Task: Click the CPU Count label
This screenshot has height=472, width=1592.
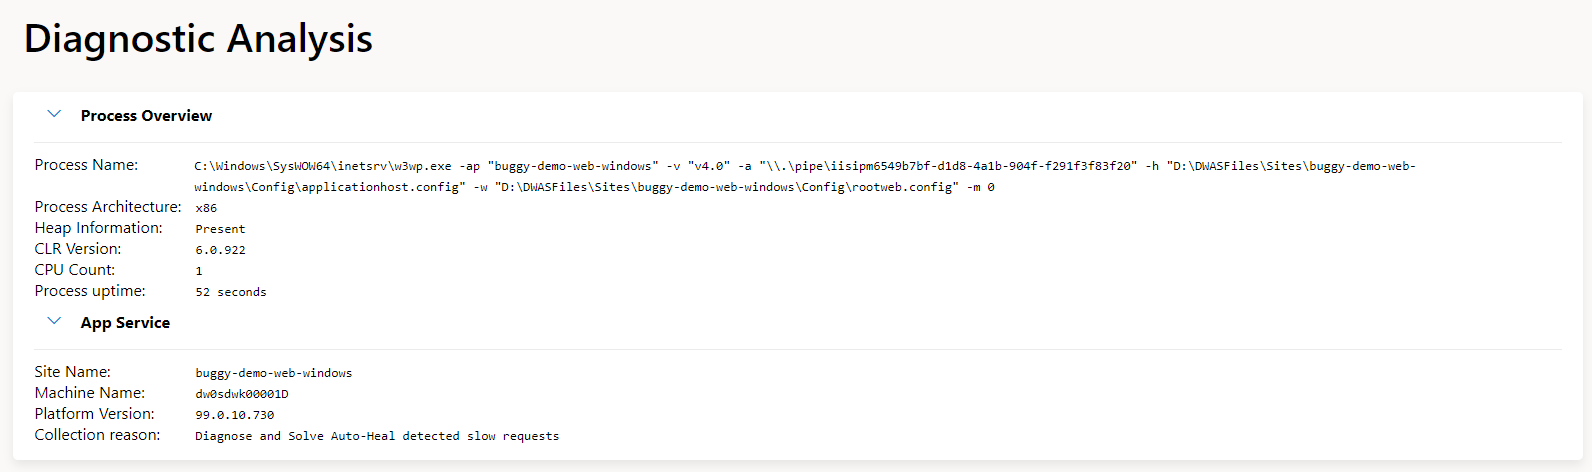Action: [x=75, y=270]
